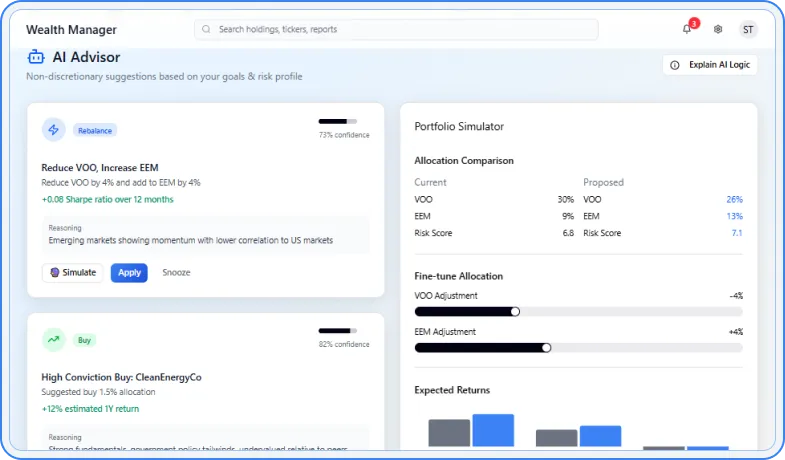
Task: Click the EEM Adjustment slider handle
Action: pos(546,348)
